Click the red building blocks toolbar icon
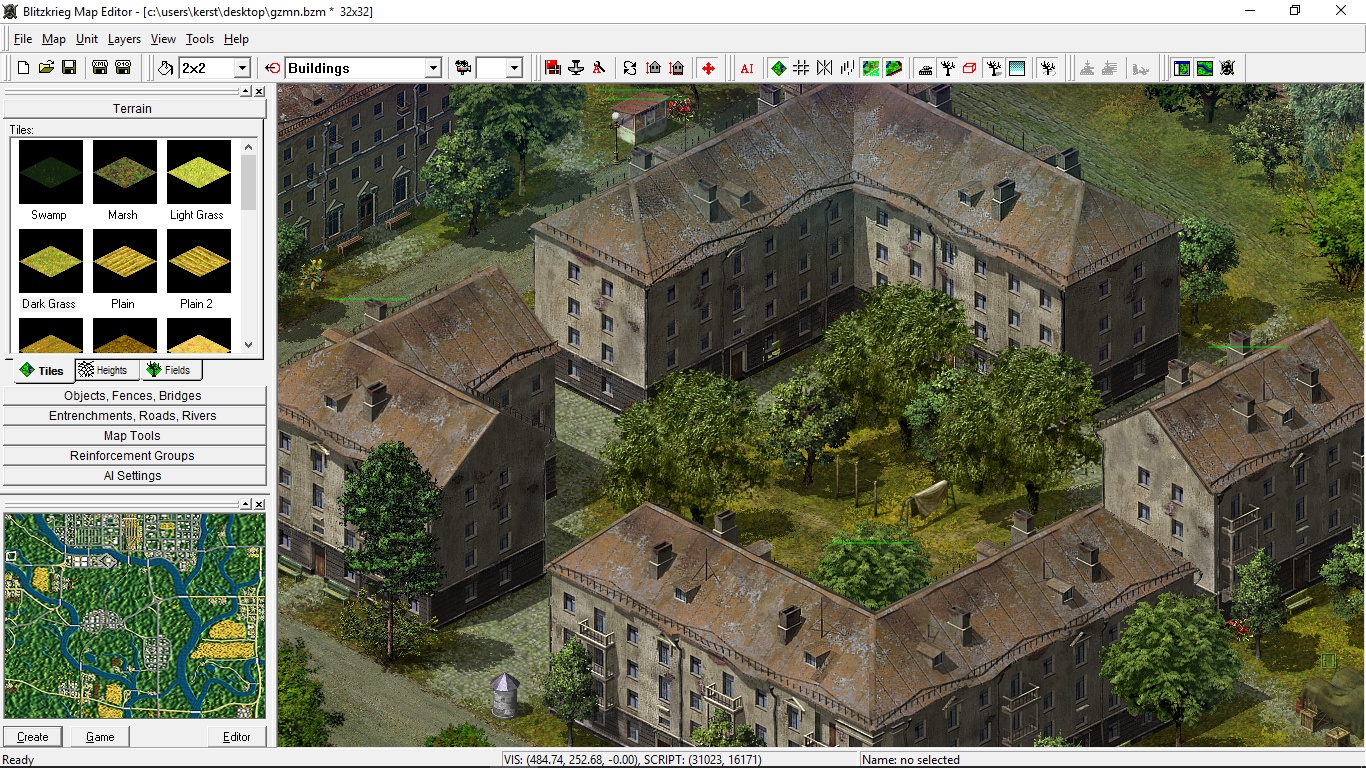Image resolution: width=1366 pixels, height=768 pixels. (x=553, y=68)
